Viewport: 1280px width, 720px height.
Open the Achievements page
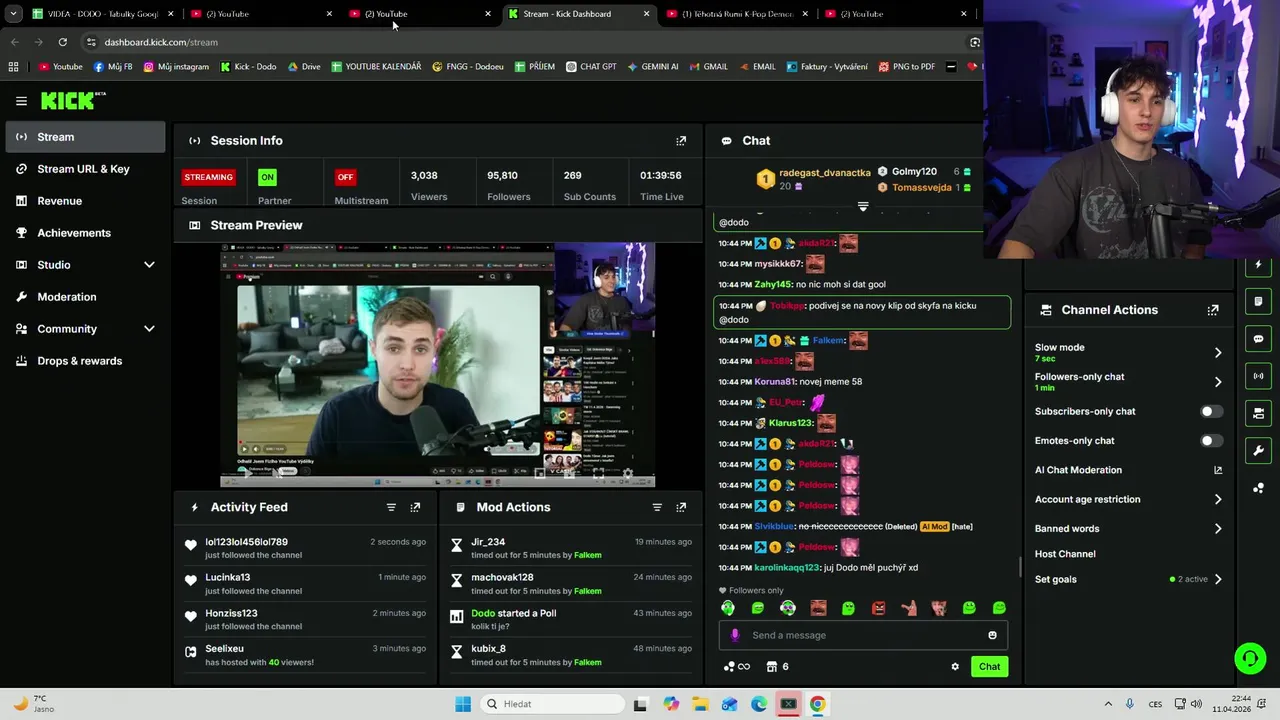(x=85, y=233)
